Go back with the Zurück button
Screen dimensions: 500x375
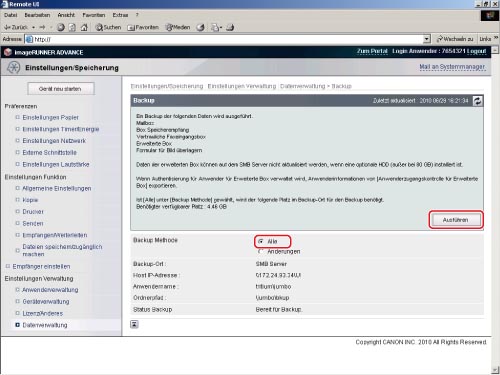tap(15, 27)
